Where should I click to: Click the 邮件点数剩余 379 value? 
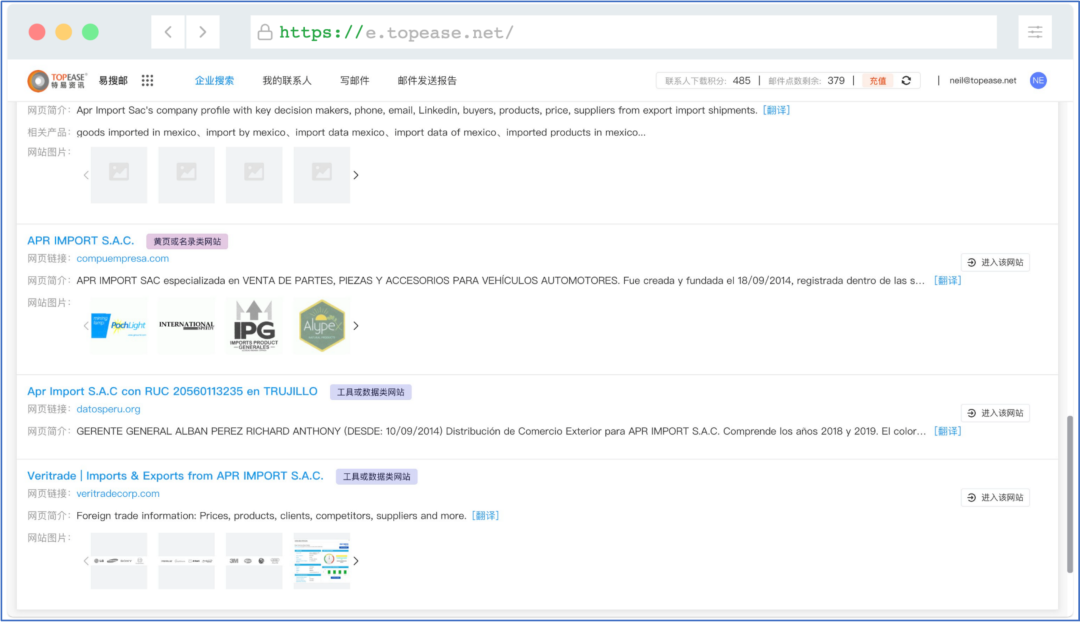(836, 81)
